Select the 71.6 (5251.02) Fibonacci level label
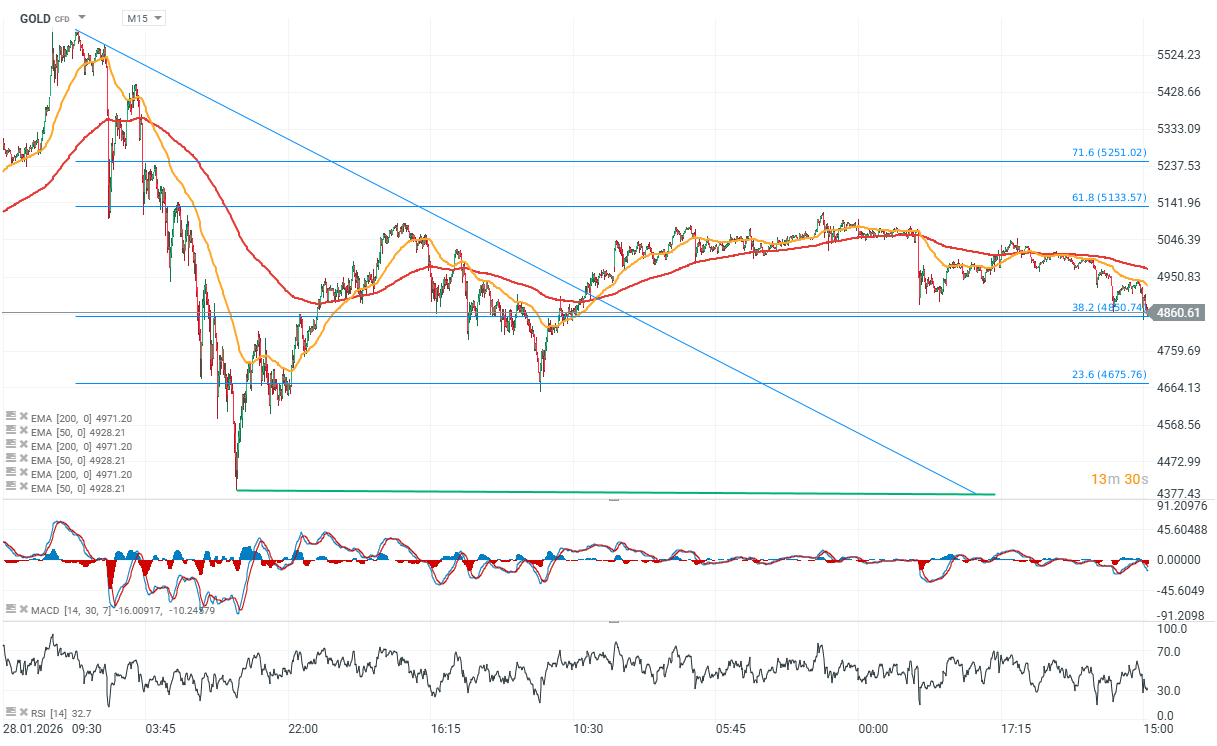Image resolution: width=1217 pixels, height=746 pixels. coord(1108,153)
